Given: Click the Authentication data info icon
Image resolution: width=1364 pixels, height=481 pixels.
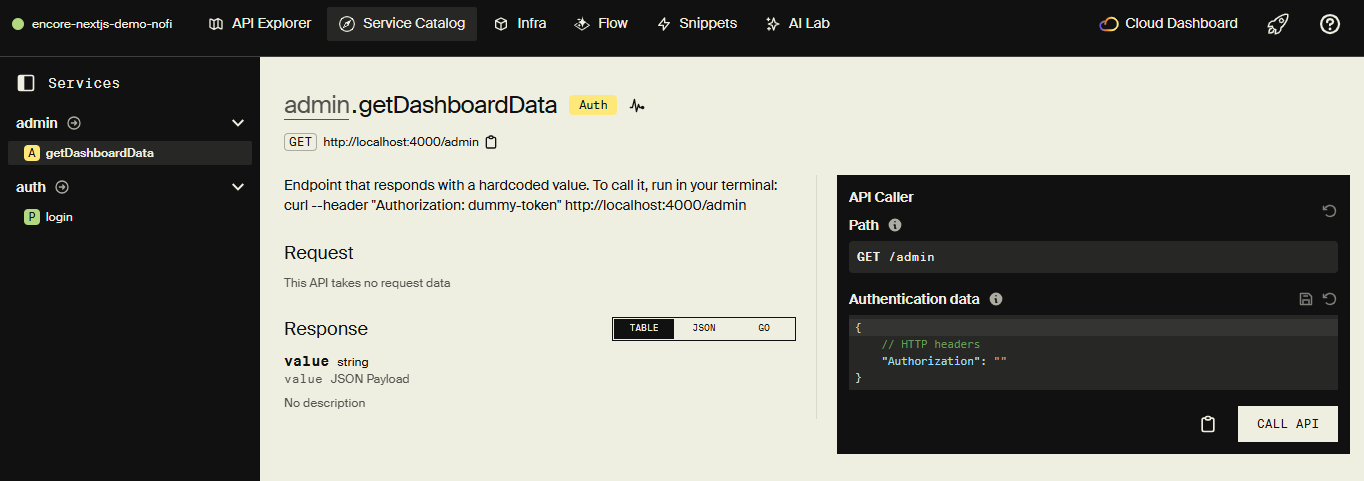Looking at the screenshot, I should [996, 299].
